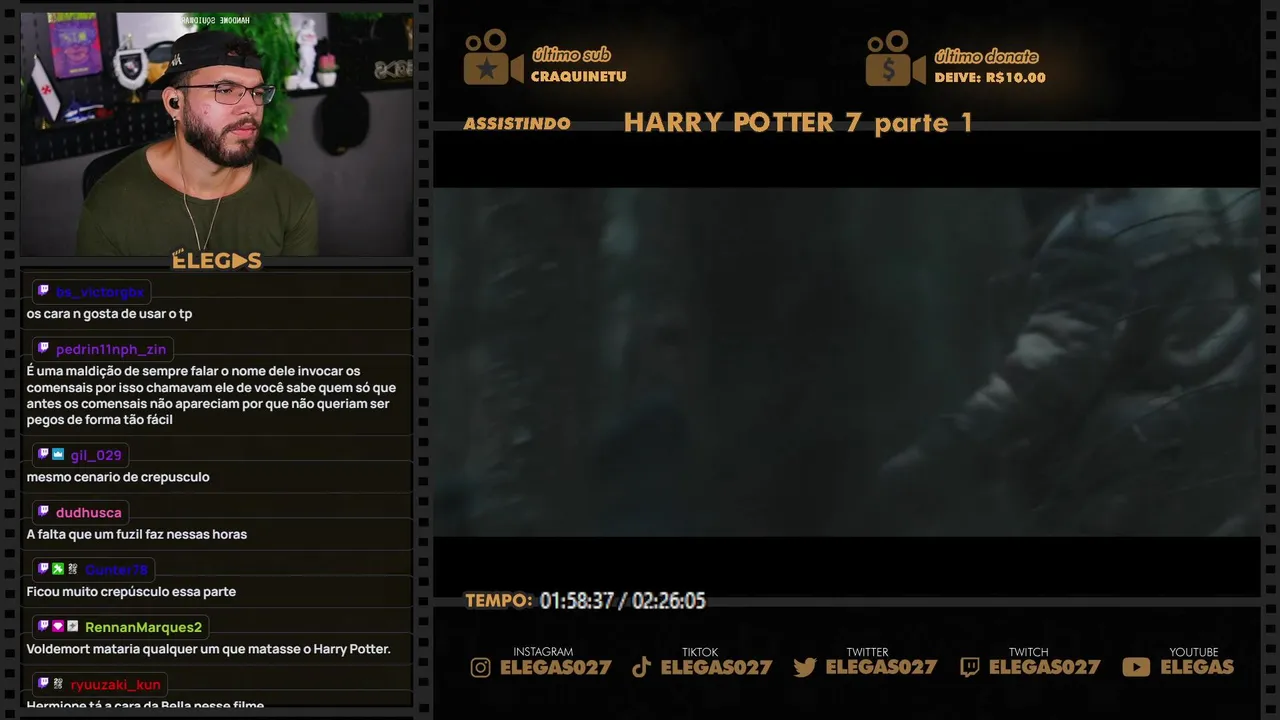Open chat user Gunter78

(x=116, y=569)
